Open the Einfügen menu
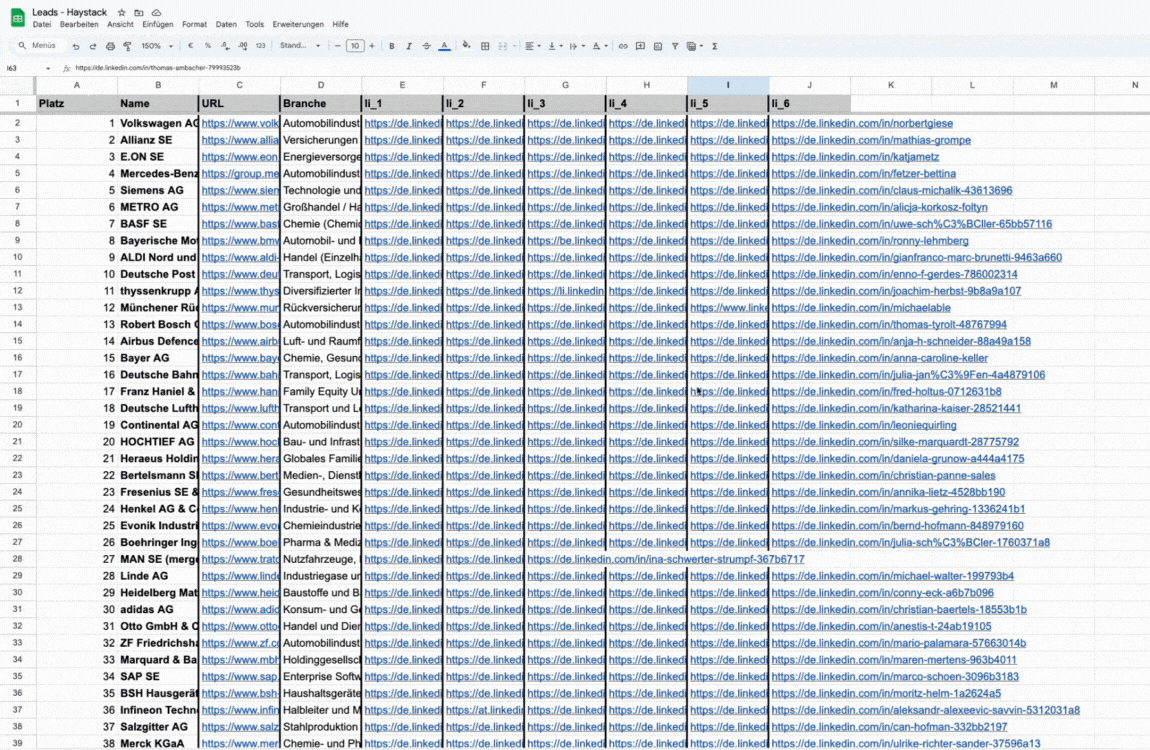1150x750 pixels. pos(157,24)
